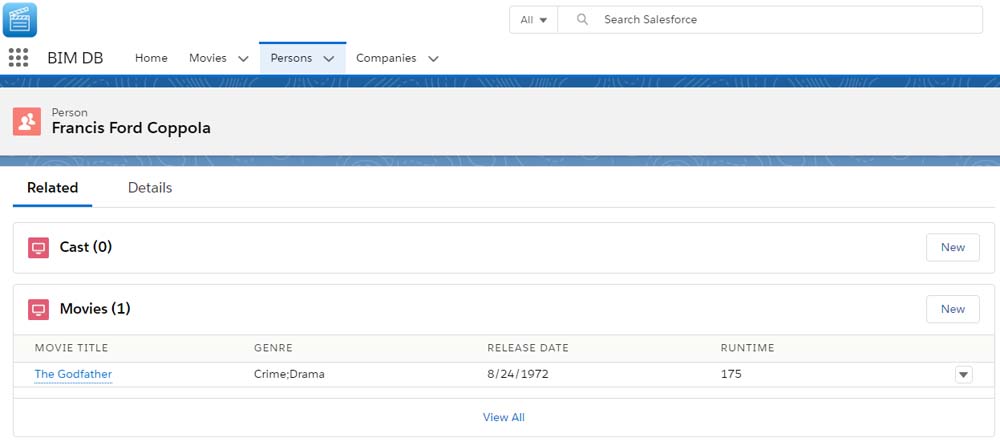Open the App Launcher grid icon
Screen dimensions: 1000x446
tap(18, 57)
